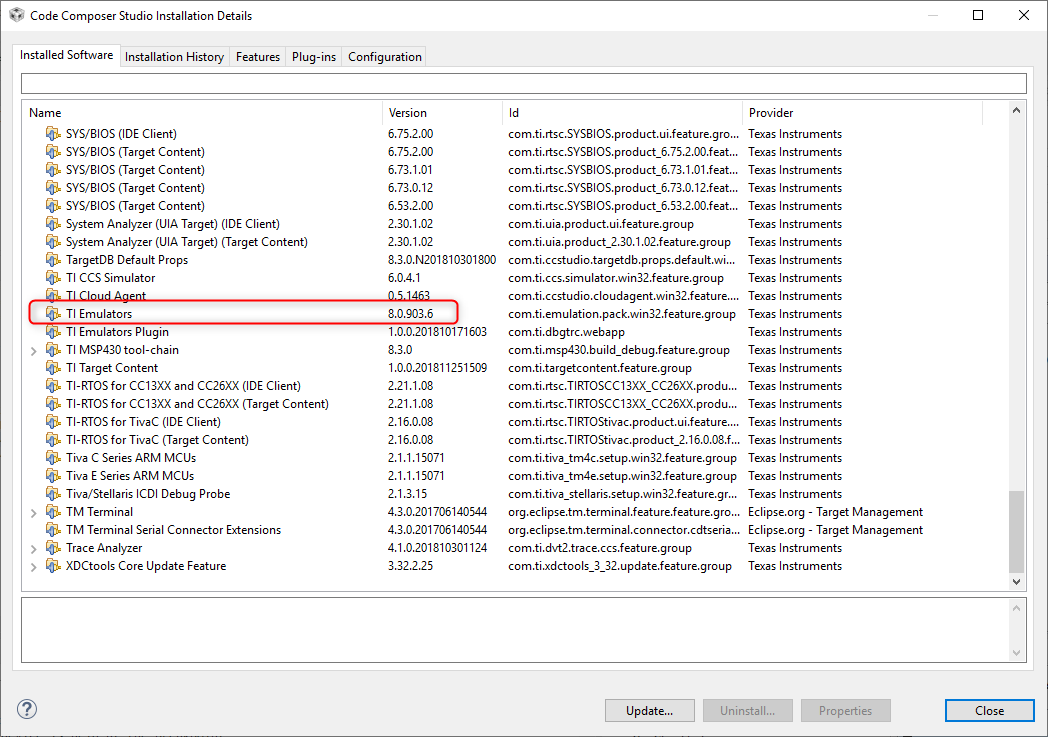Click icon of System Analyzer (UIA Target) (Target Content)
This screenshot has height=737, width=1048.
pyautogui.click(x=53, y=242)
